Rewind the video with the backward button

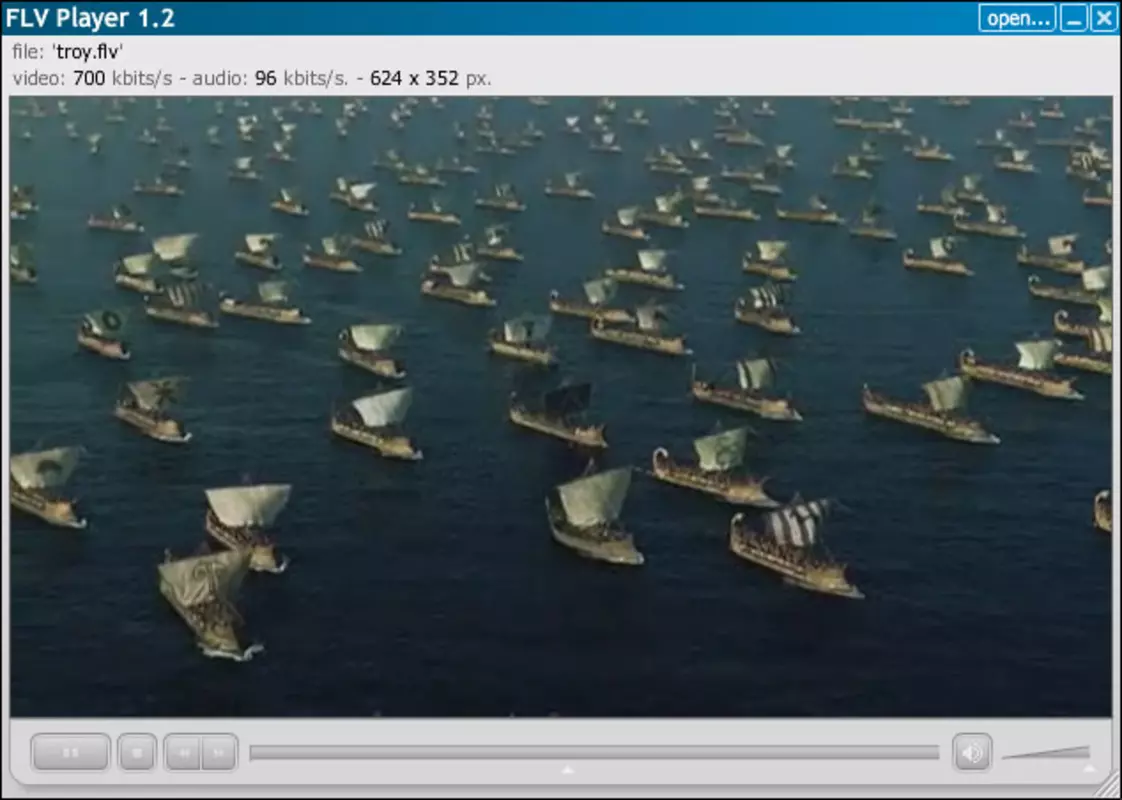tap(182, 752)
